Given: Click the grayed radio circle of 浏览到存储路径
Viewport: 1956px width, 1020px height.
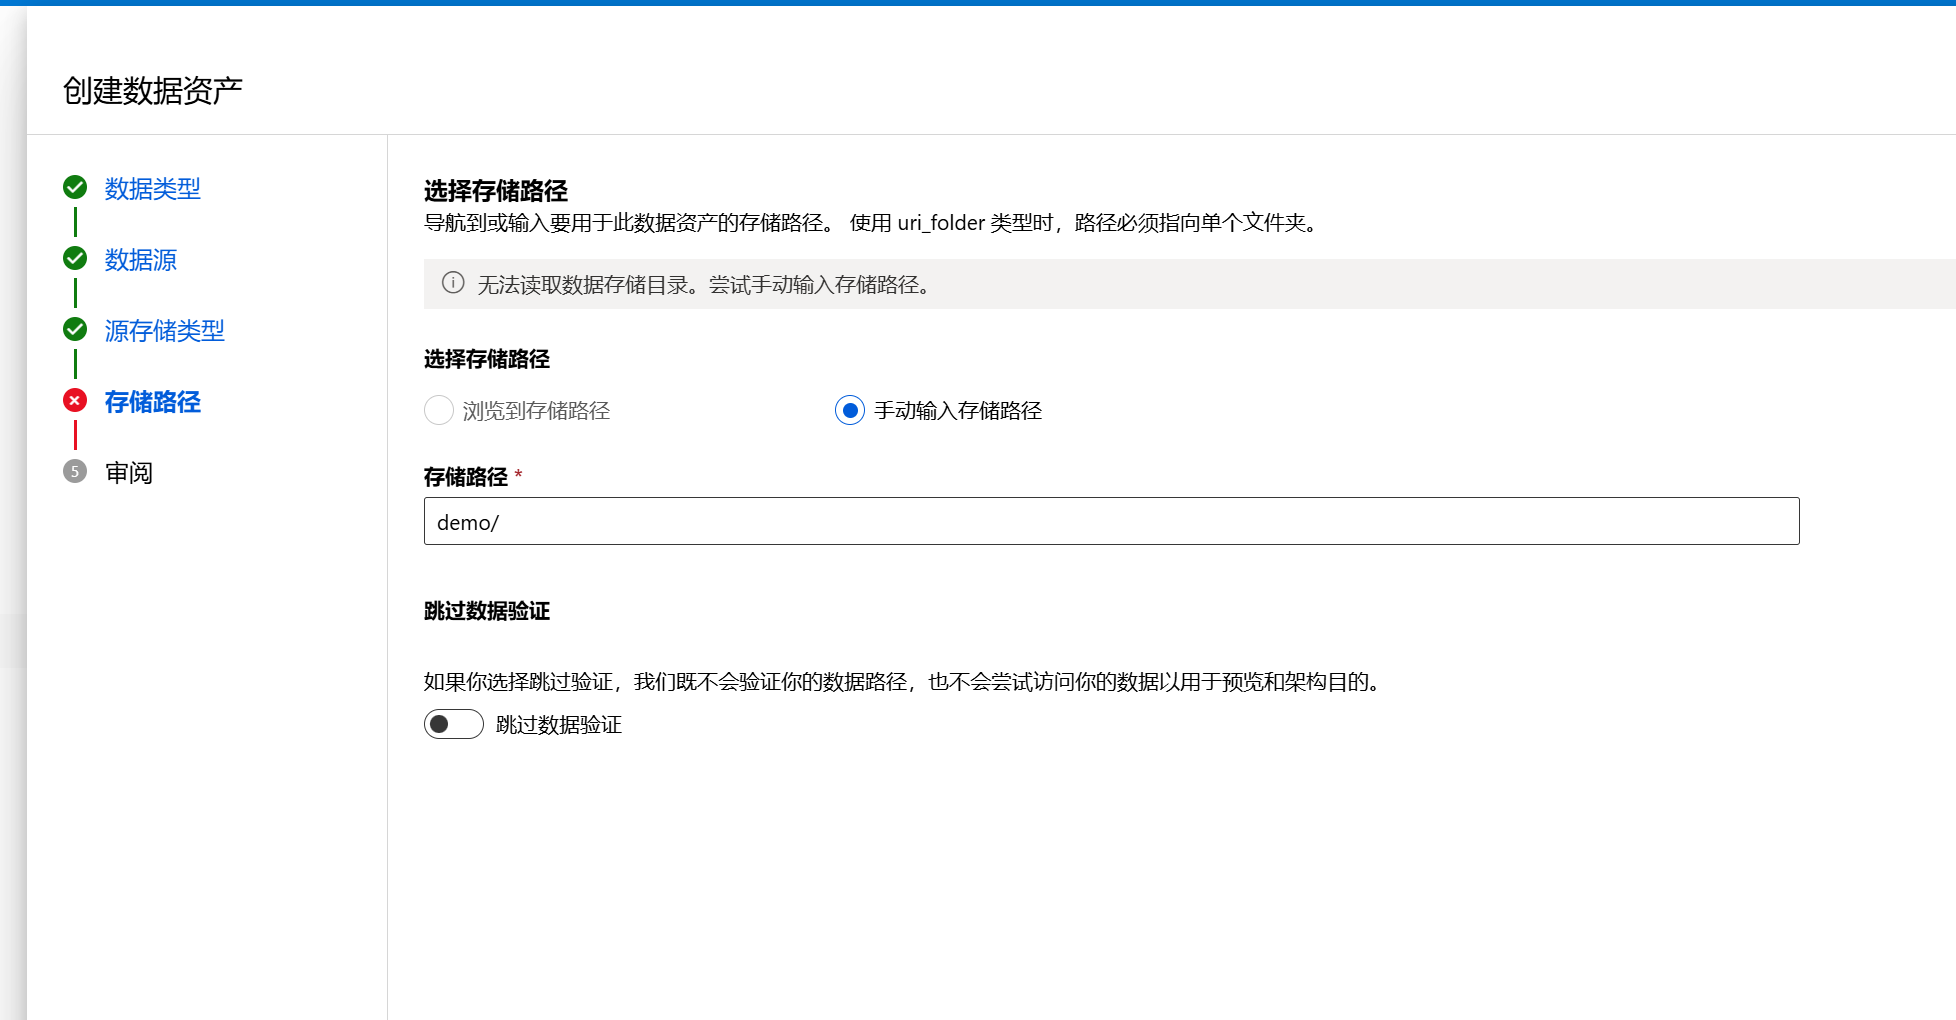Looking at the screenshot, I should click(439, 410).
